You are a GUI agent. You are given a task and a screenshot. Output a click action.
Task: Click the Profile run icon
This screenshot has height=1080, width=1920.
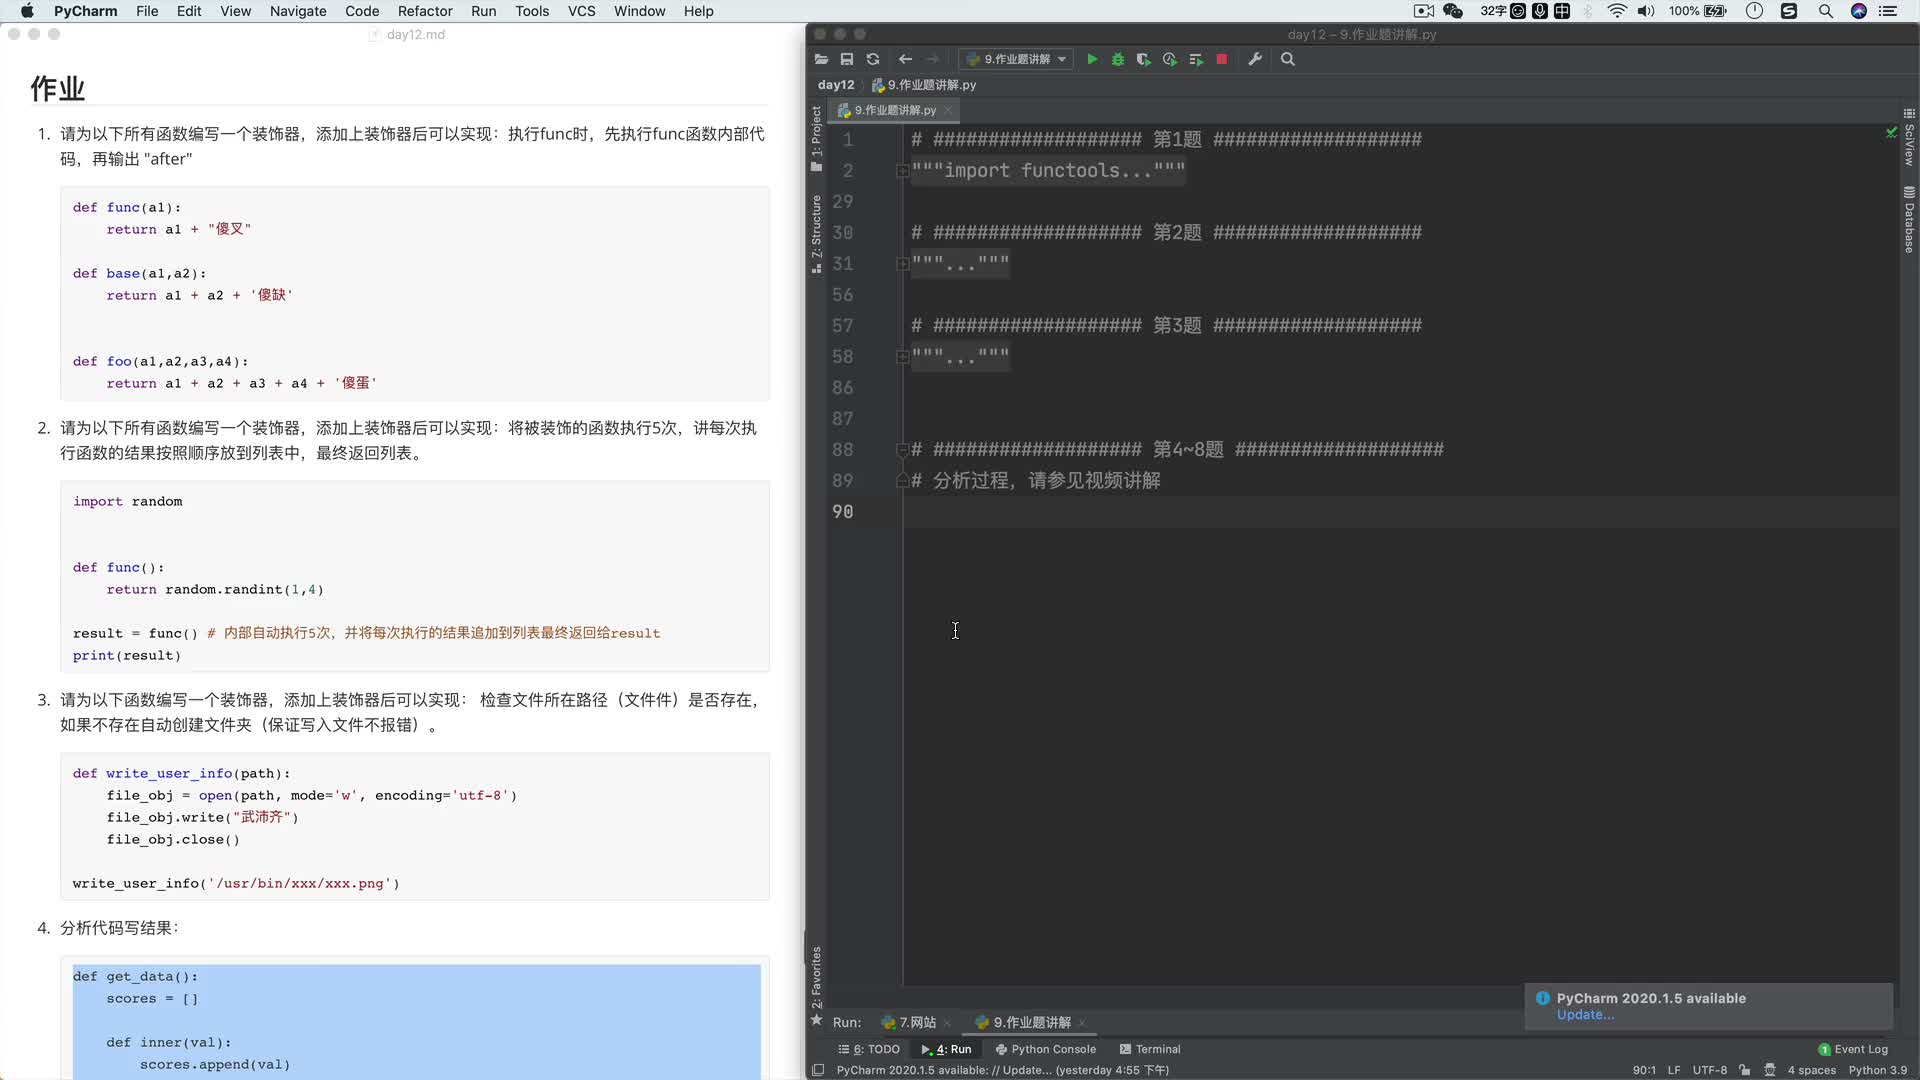coord(1170,59)
